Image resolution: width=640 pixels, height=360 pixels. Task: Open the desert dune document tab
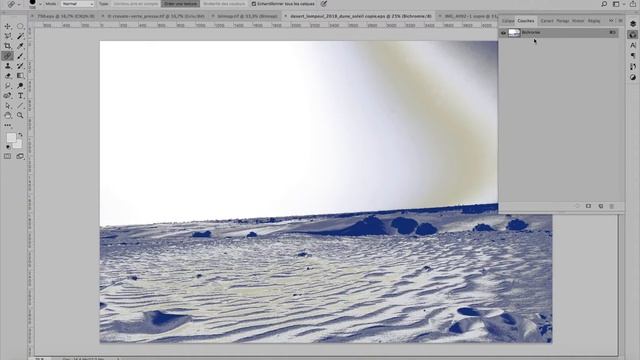click(360, 16)
